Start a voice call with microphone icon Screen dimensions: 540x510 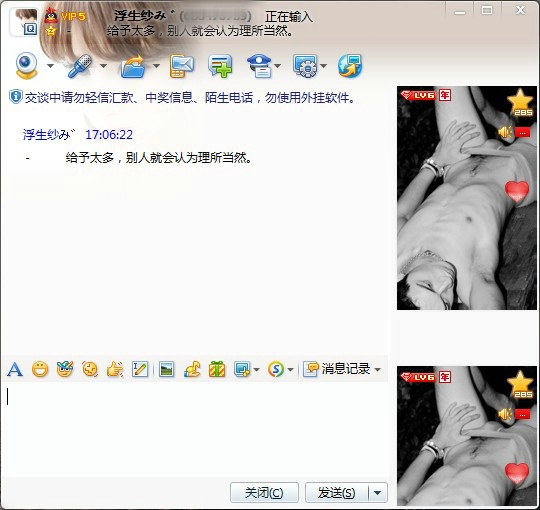tap(80, 65)
